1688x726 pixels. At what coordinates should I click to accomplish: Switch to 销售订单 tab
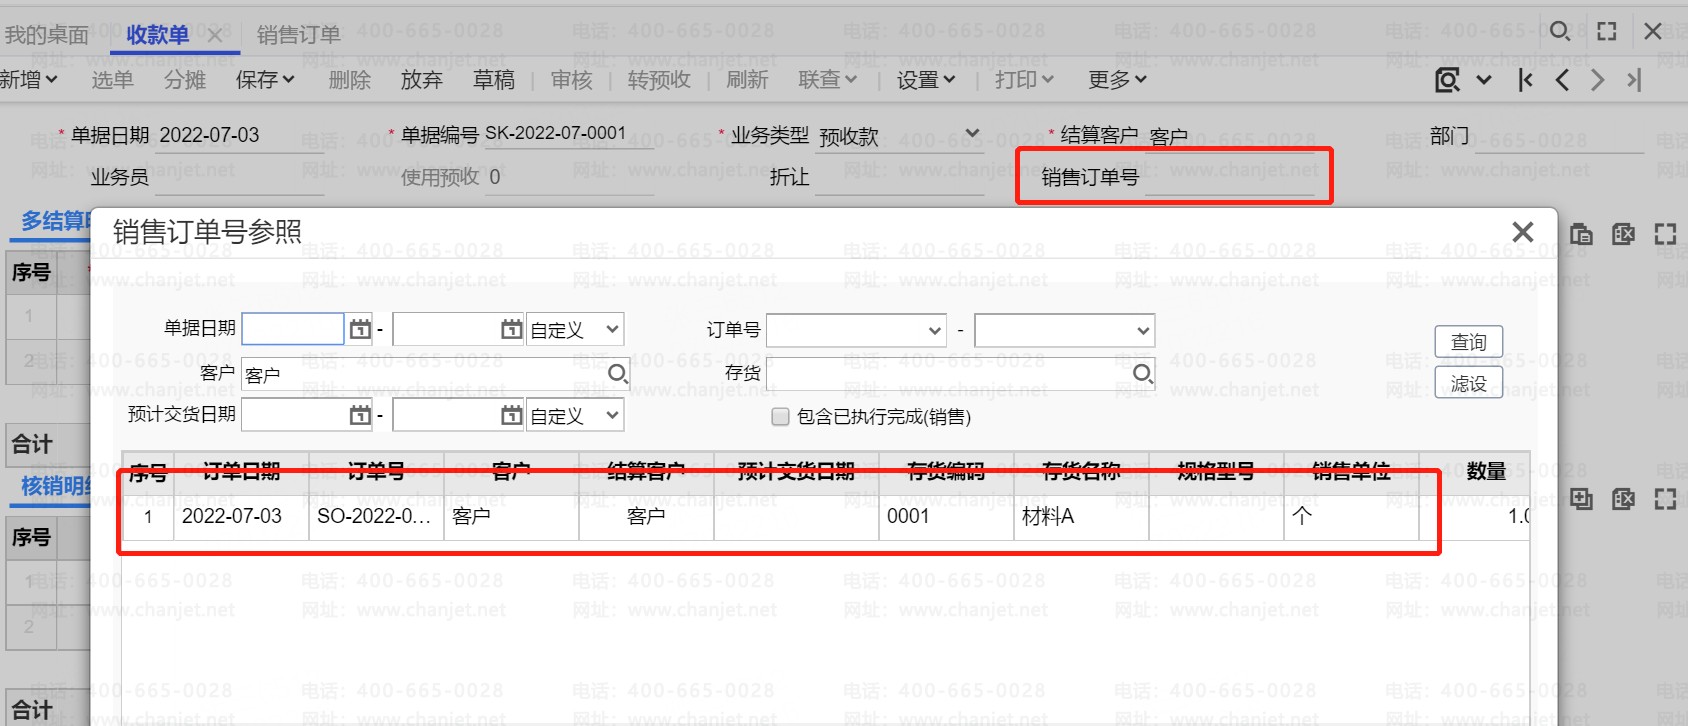point(298,35)
